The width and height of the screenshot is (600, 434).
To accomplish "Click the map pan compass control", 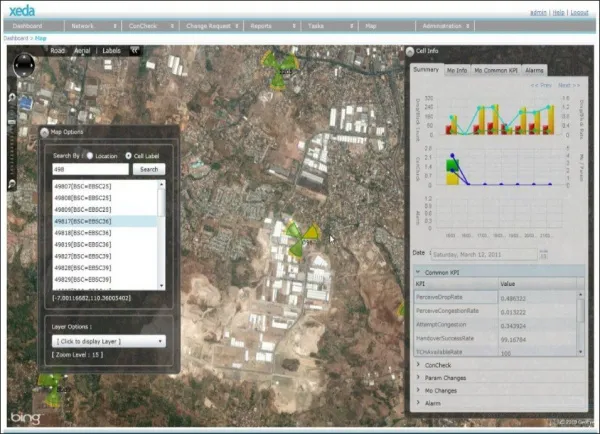I will 23,66.
